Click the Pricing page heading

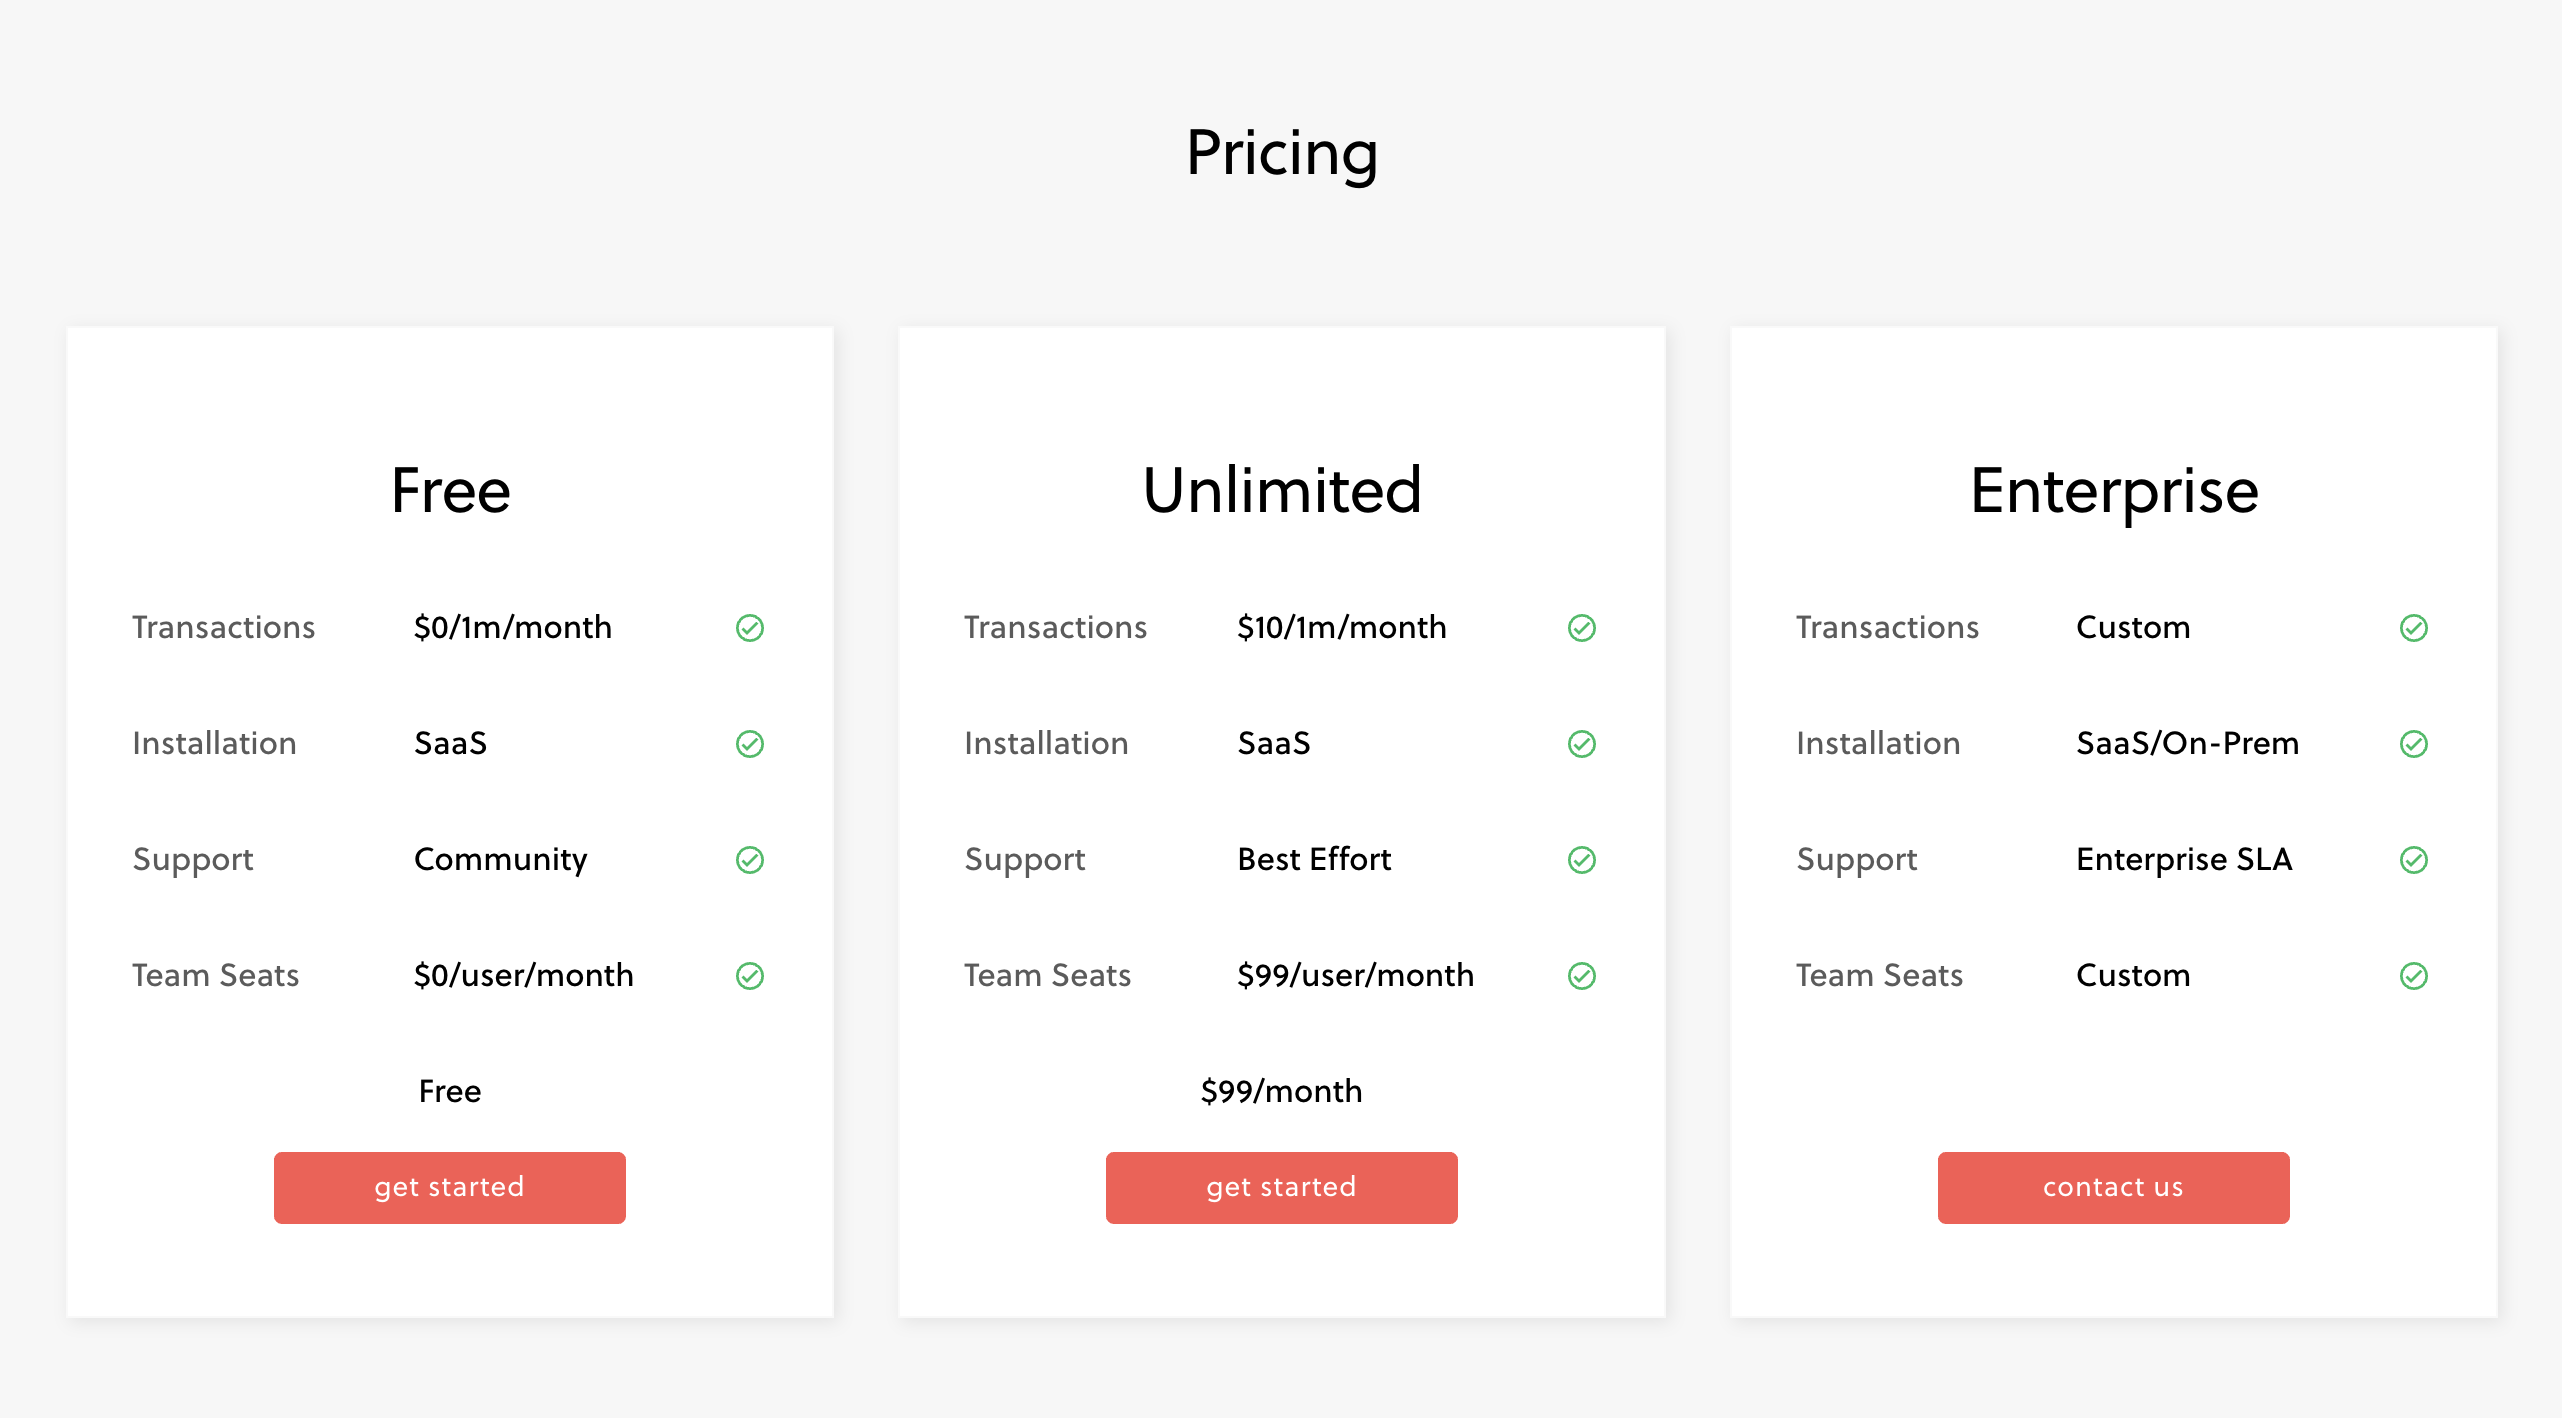[x=1281, y=153]
